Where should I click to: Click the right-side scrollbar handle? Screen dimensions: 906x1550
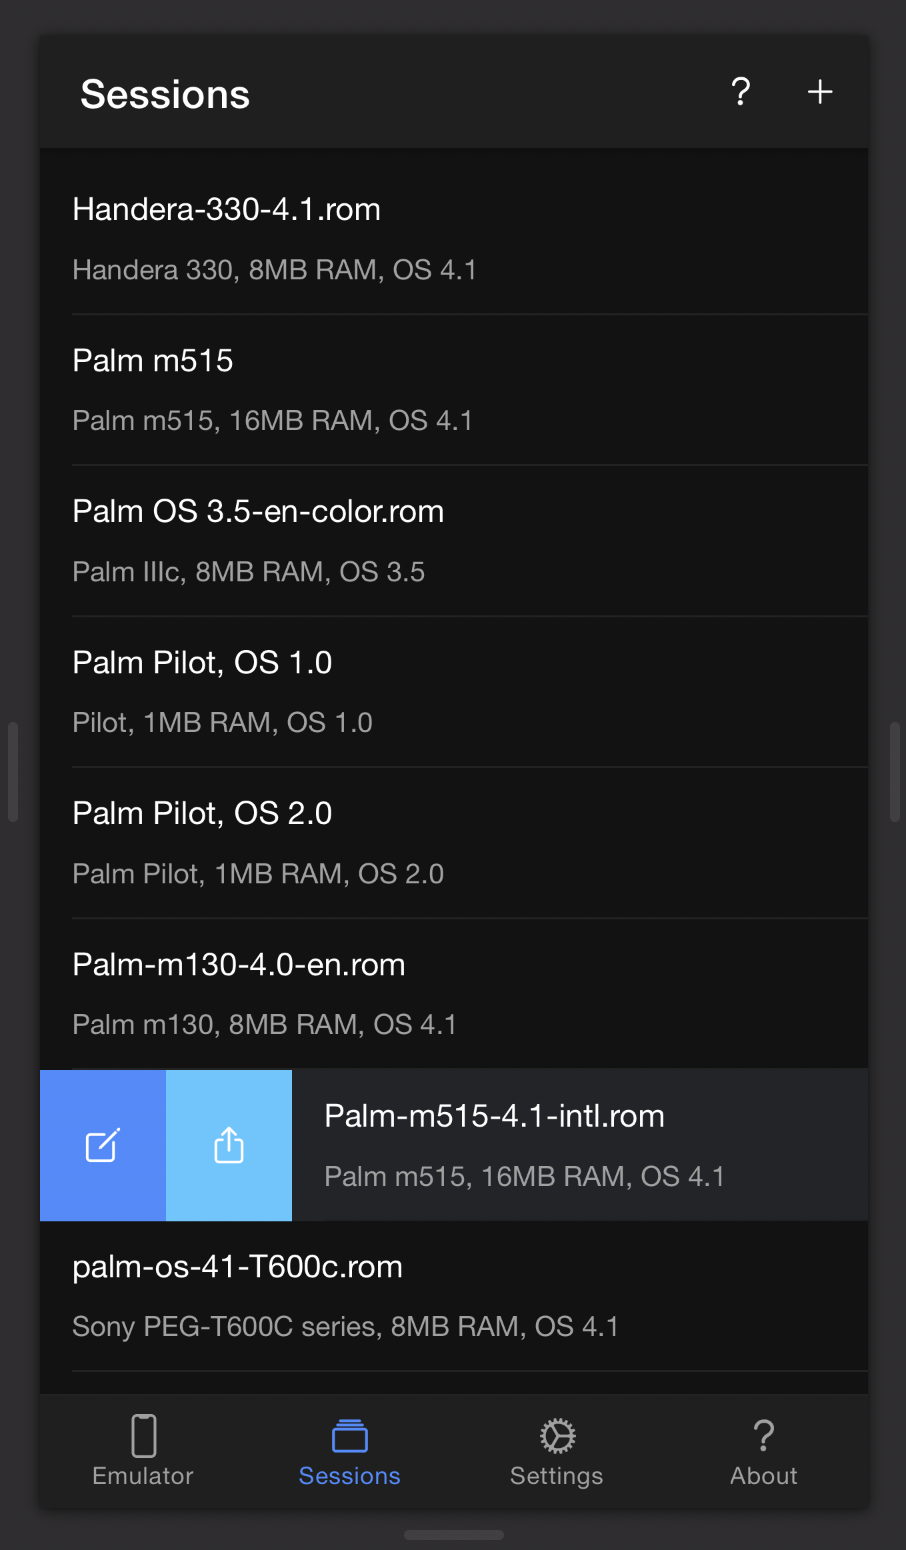[893, 771]
